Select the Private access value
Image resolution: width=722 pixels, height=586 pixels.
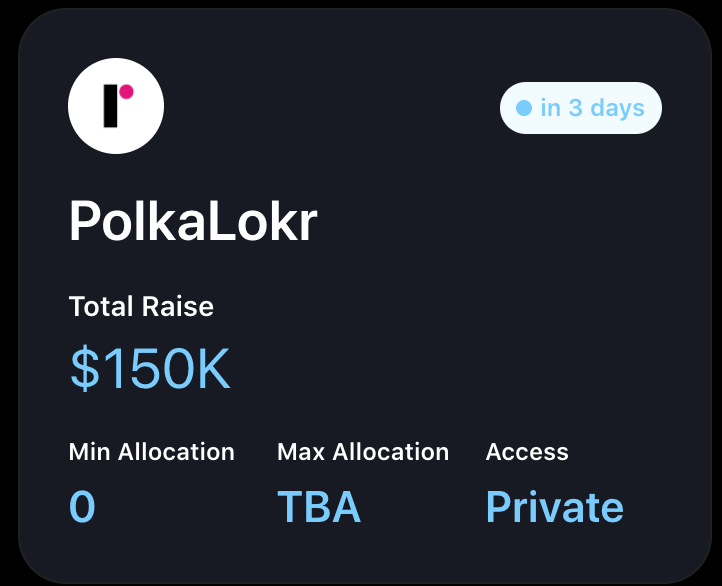[555, 506]
